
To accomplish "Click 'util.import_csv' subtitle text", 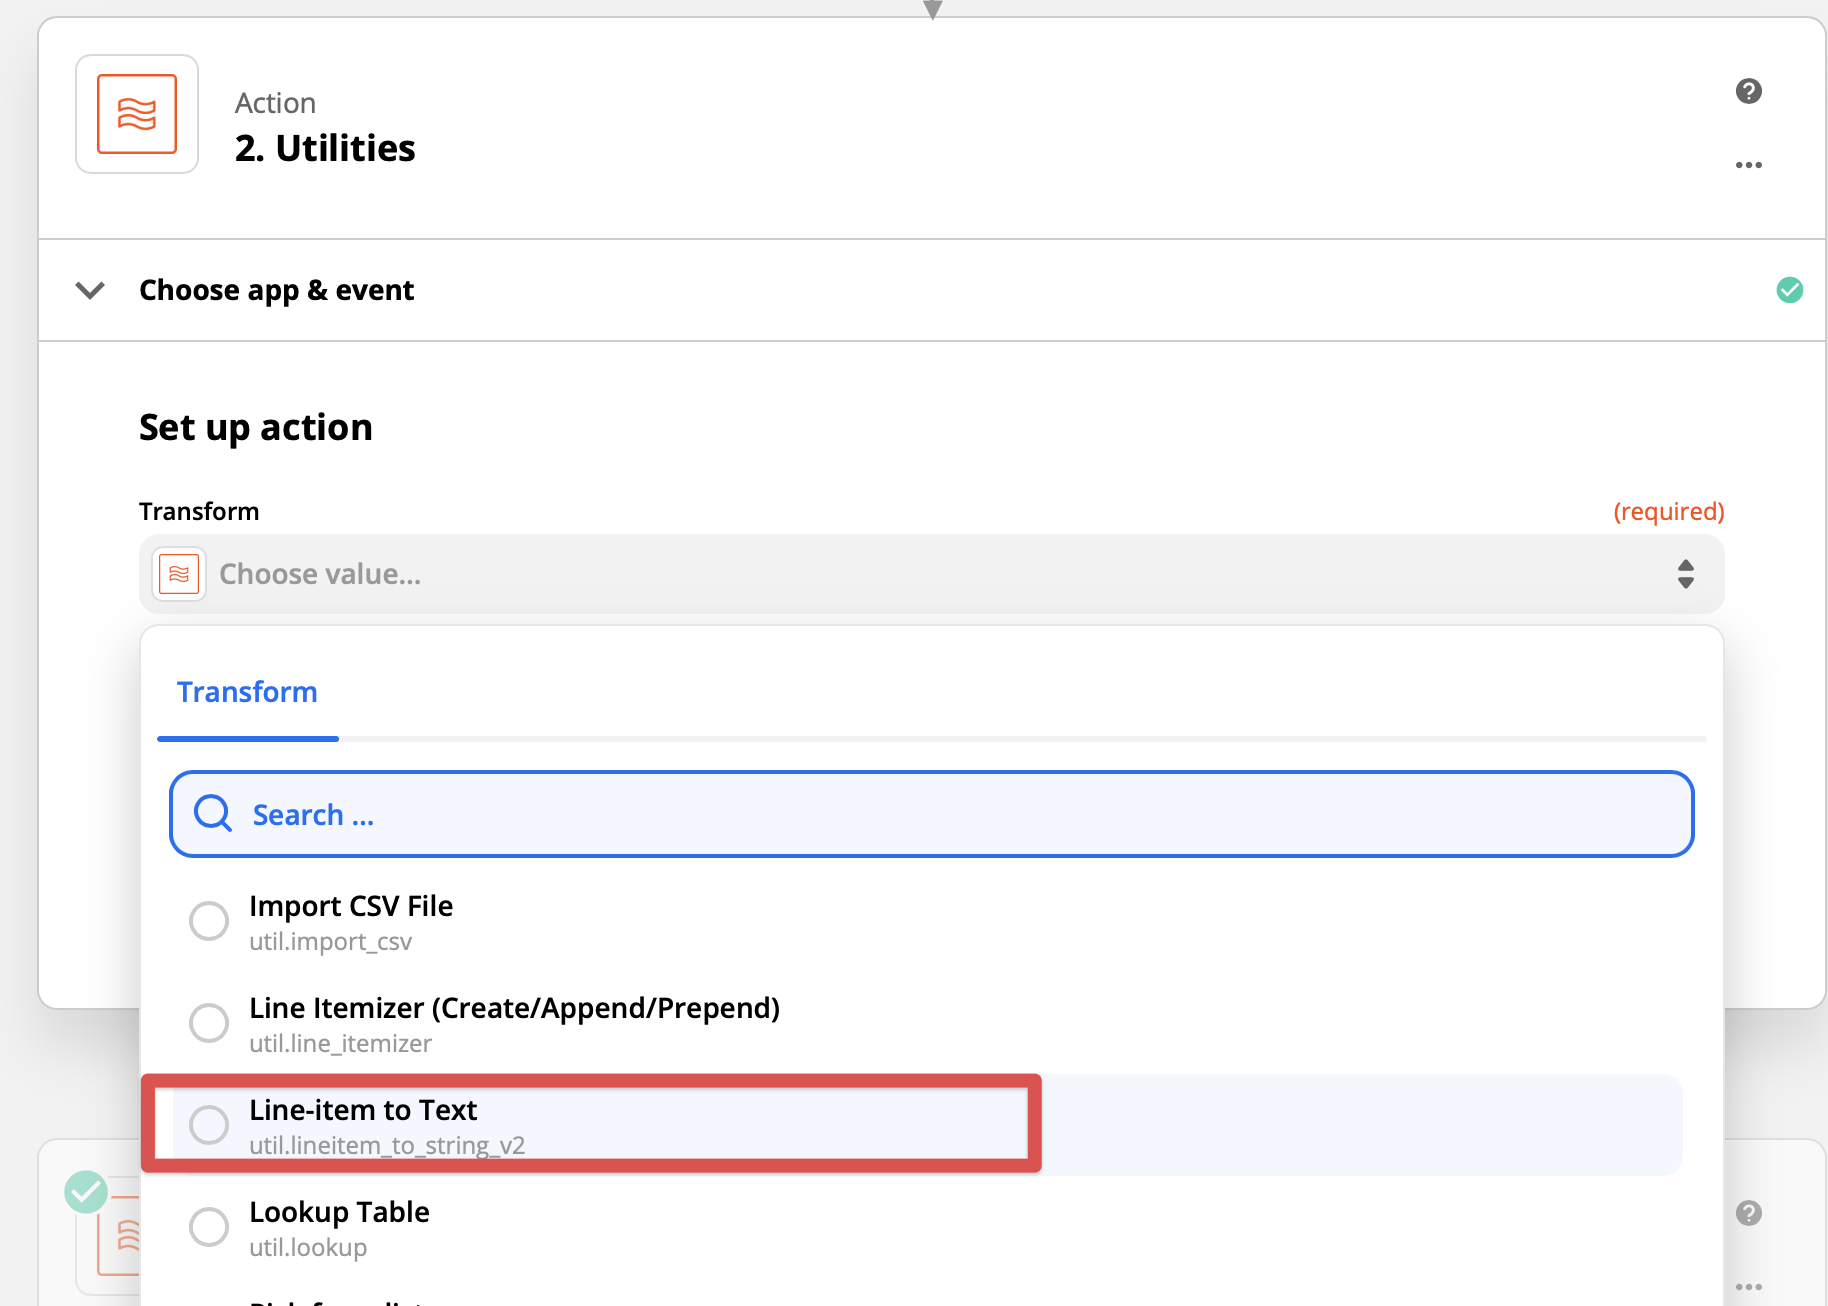I will [330, 942].
